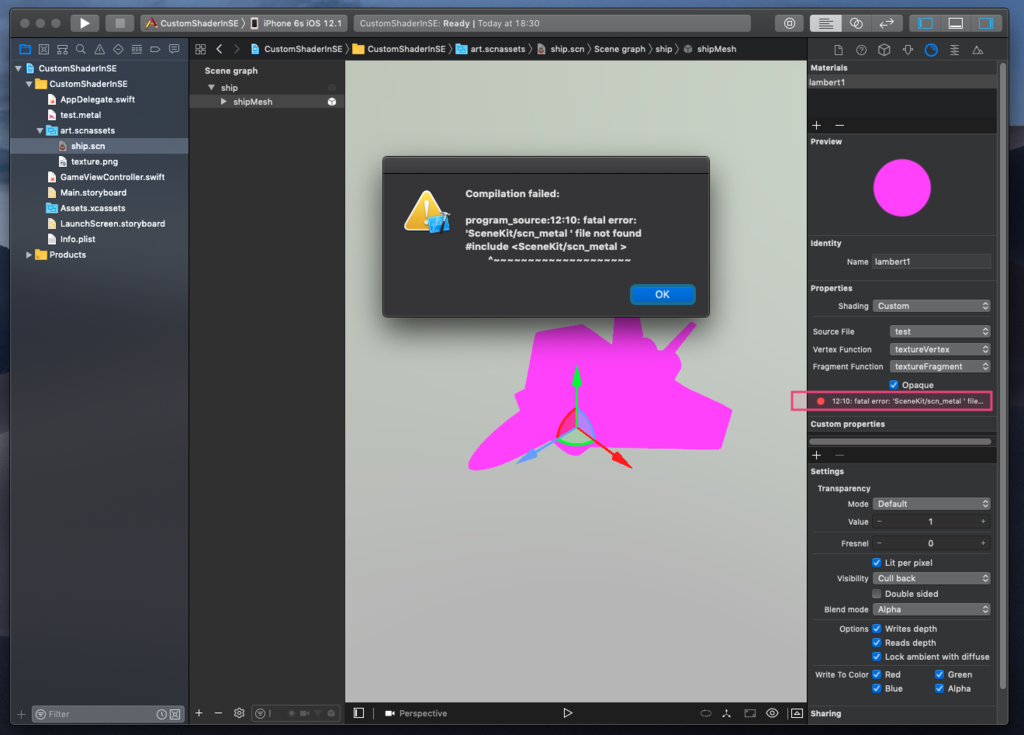Toggle the Debug area visibility
Viewport: 1024px width, 735px height.
pos(955,23)
